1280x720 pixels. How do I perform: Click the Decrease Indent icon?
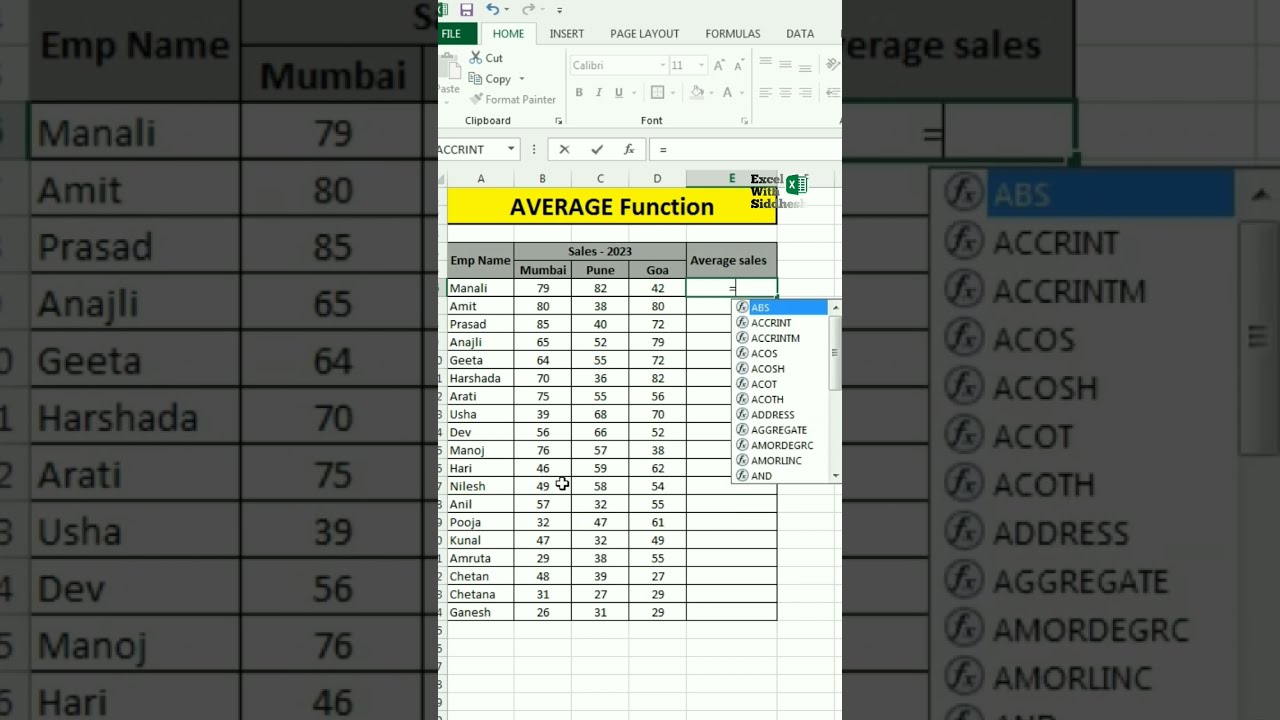coord(833,93)
